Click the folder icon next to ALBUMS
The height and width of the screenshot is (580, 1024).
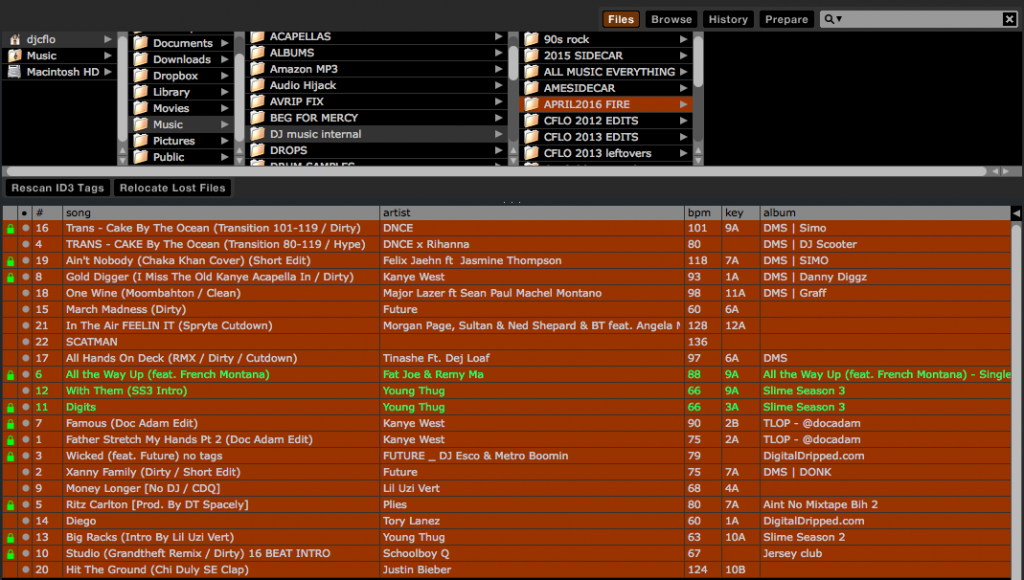coord(257,52)
